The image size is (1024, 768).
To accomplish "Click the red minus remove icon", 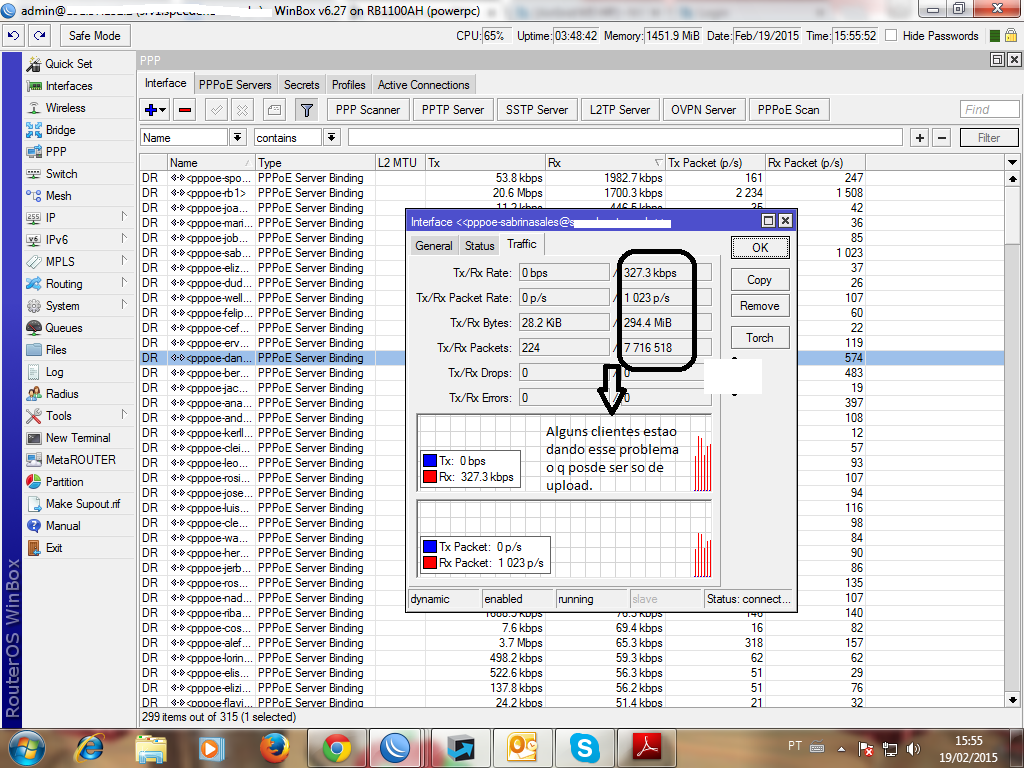I will 185,110.
